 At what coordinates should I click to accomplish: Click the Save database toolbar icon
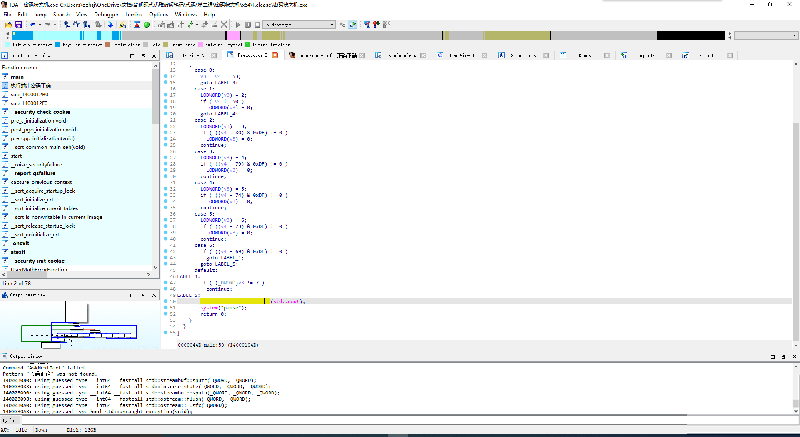(18, 24)
